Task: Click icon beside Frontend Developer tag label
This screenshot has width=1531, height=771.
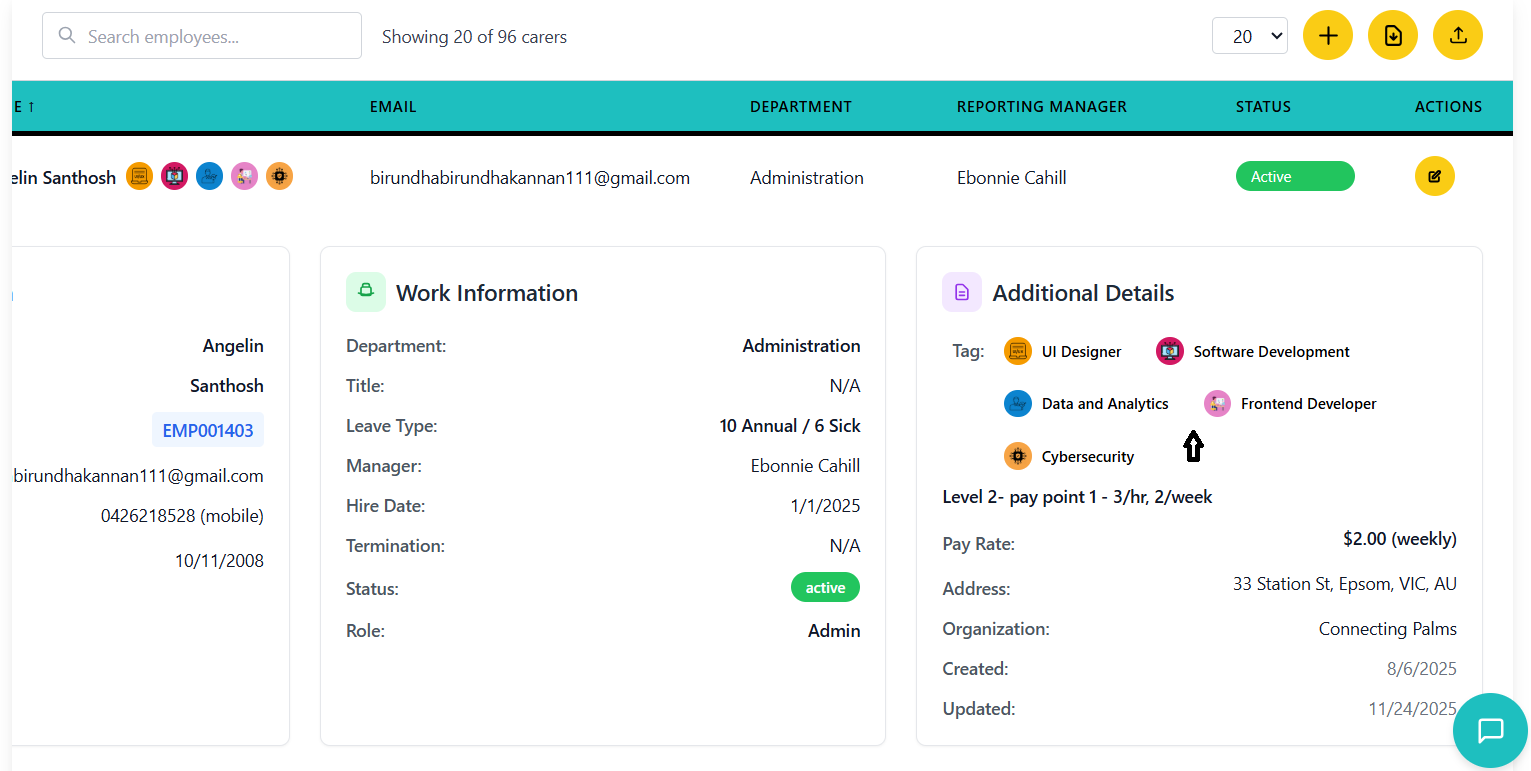Action: pyautogui.click(x=1217, y=404)
